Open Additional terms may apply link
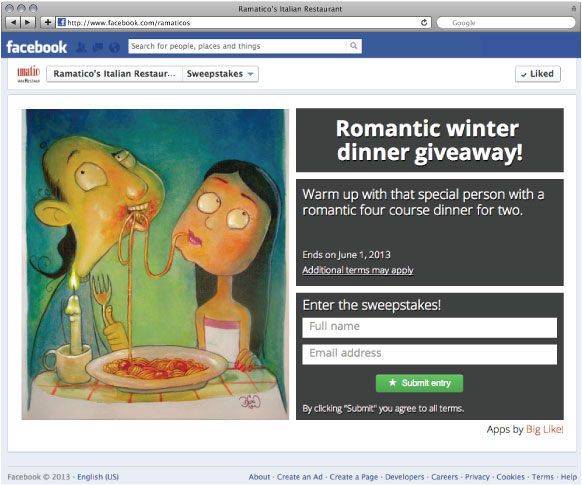The image size is (582, 485). [358, 270]
